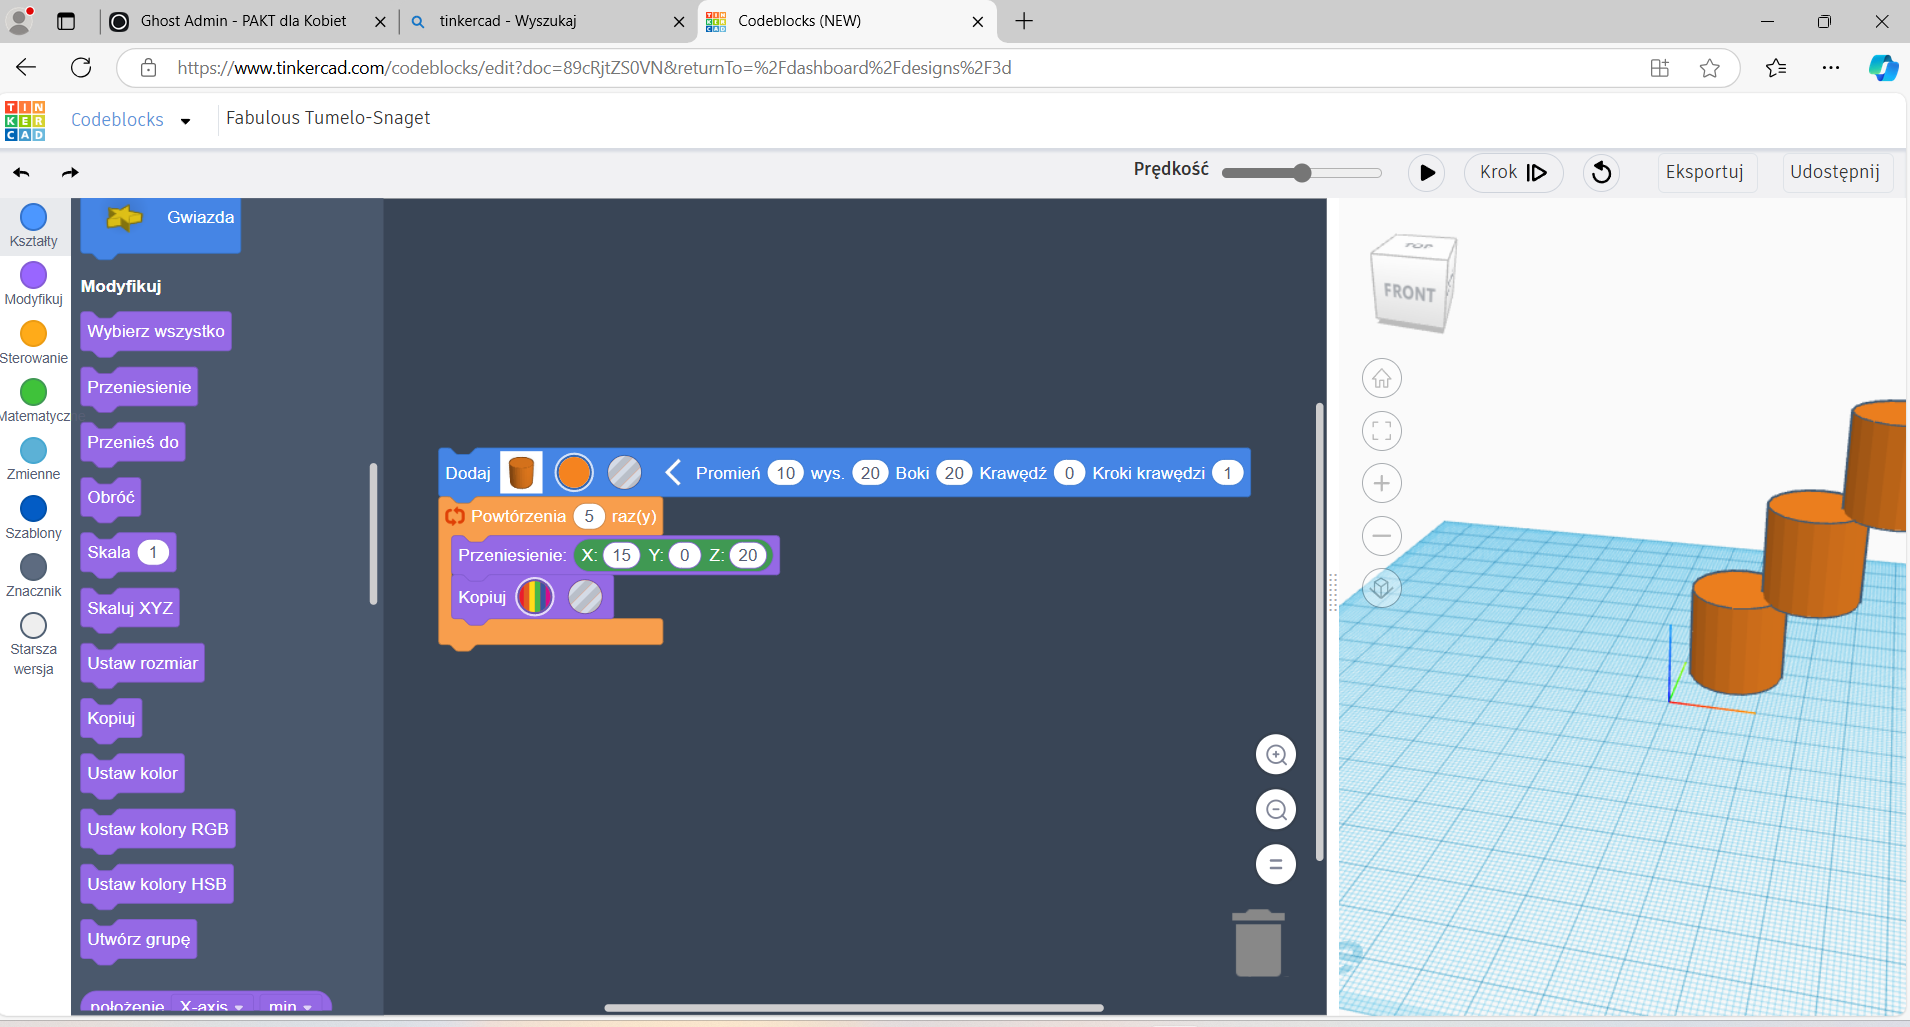The height and width of the screenshot is (1027, 1910).
Task: Switch to Ghost Admin browser tab
Action: click(243, 21)
